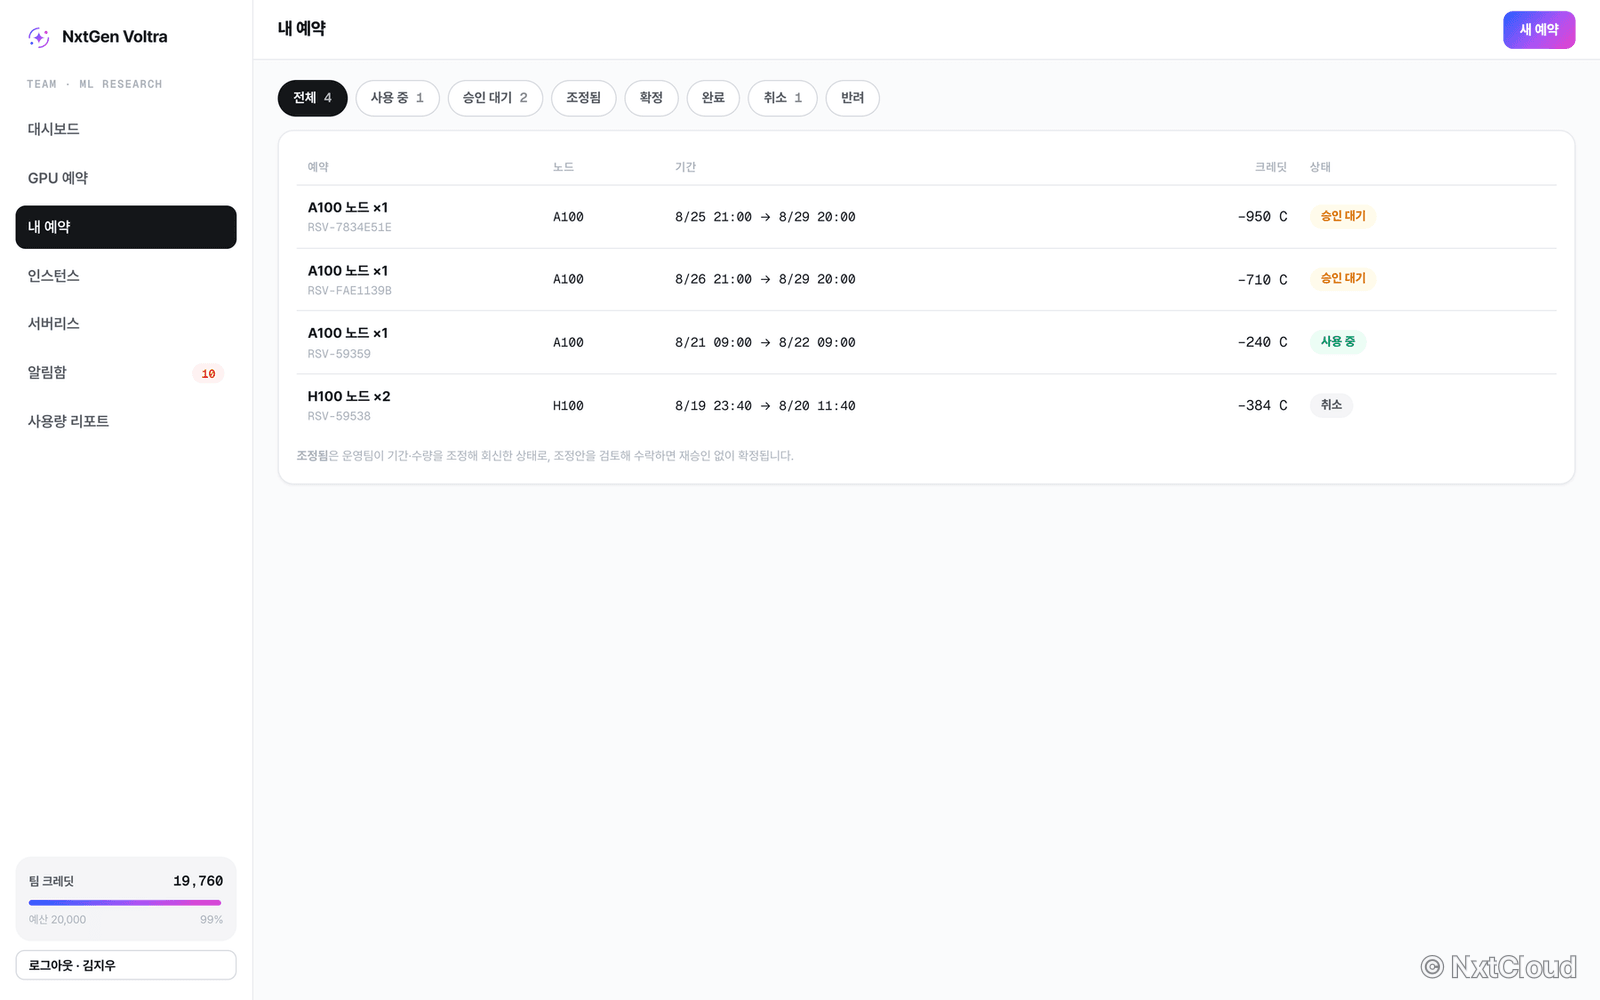
Task: Click 승인 대기 badge for RSV-FAE1139B
Action: (x=1343, y=278)
